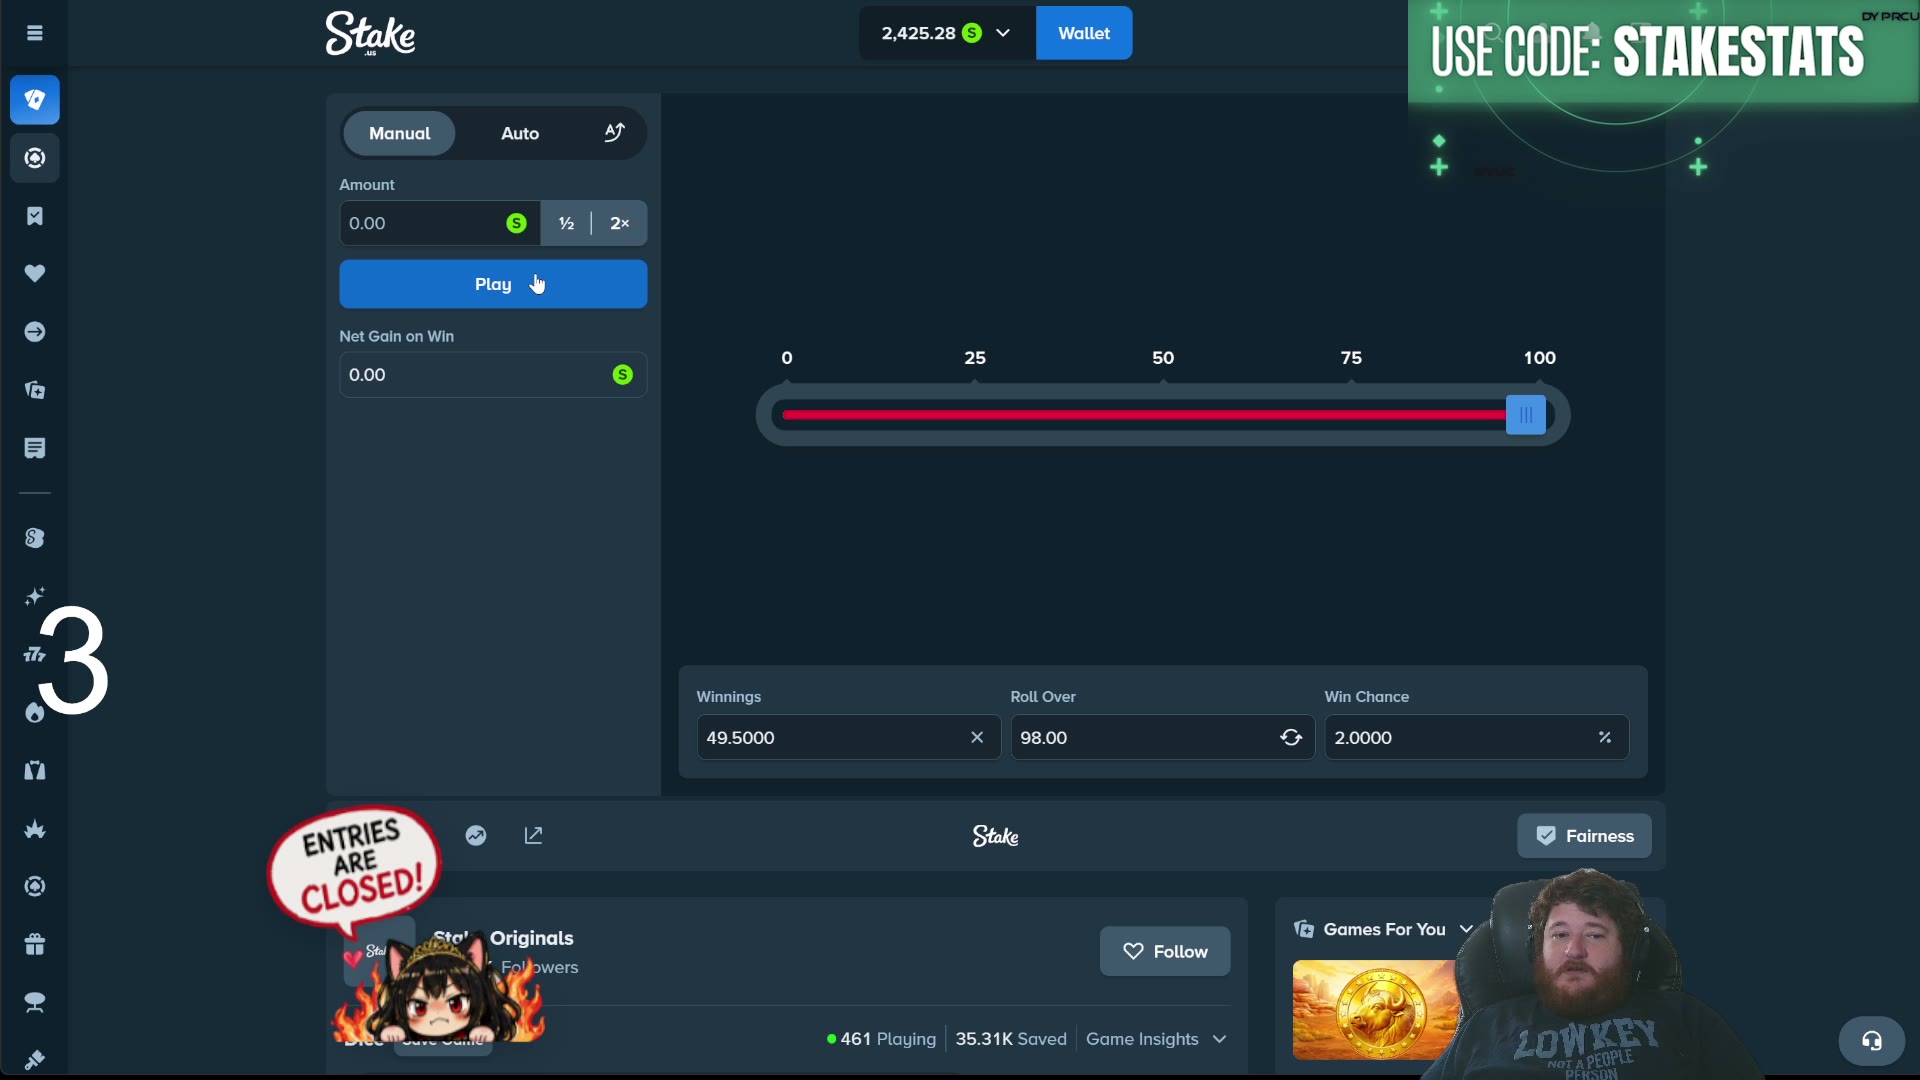This screenshot has height=1080, width=1920.
Task: Open the cards-with-plus sidebar icon
Action: point(35,390)
